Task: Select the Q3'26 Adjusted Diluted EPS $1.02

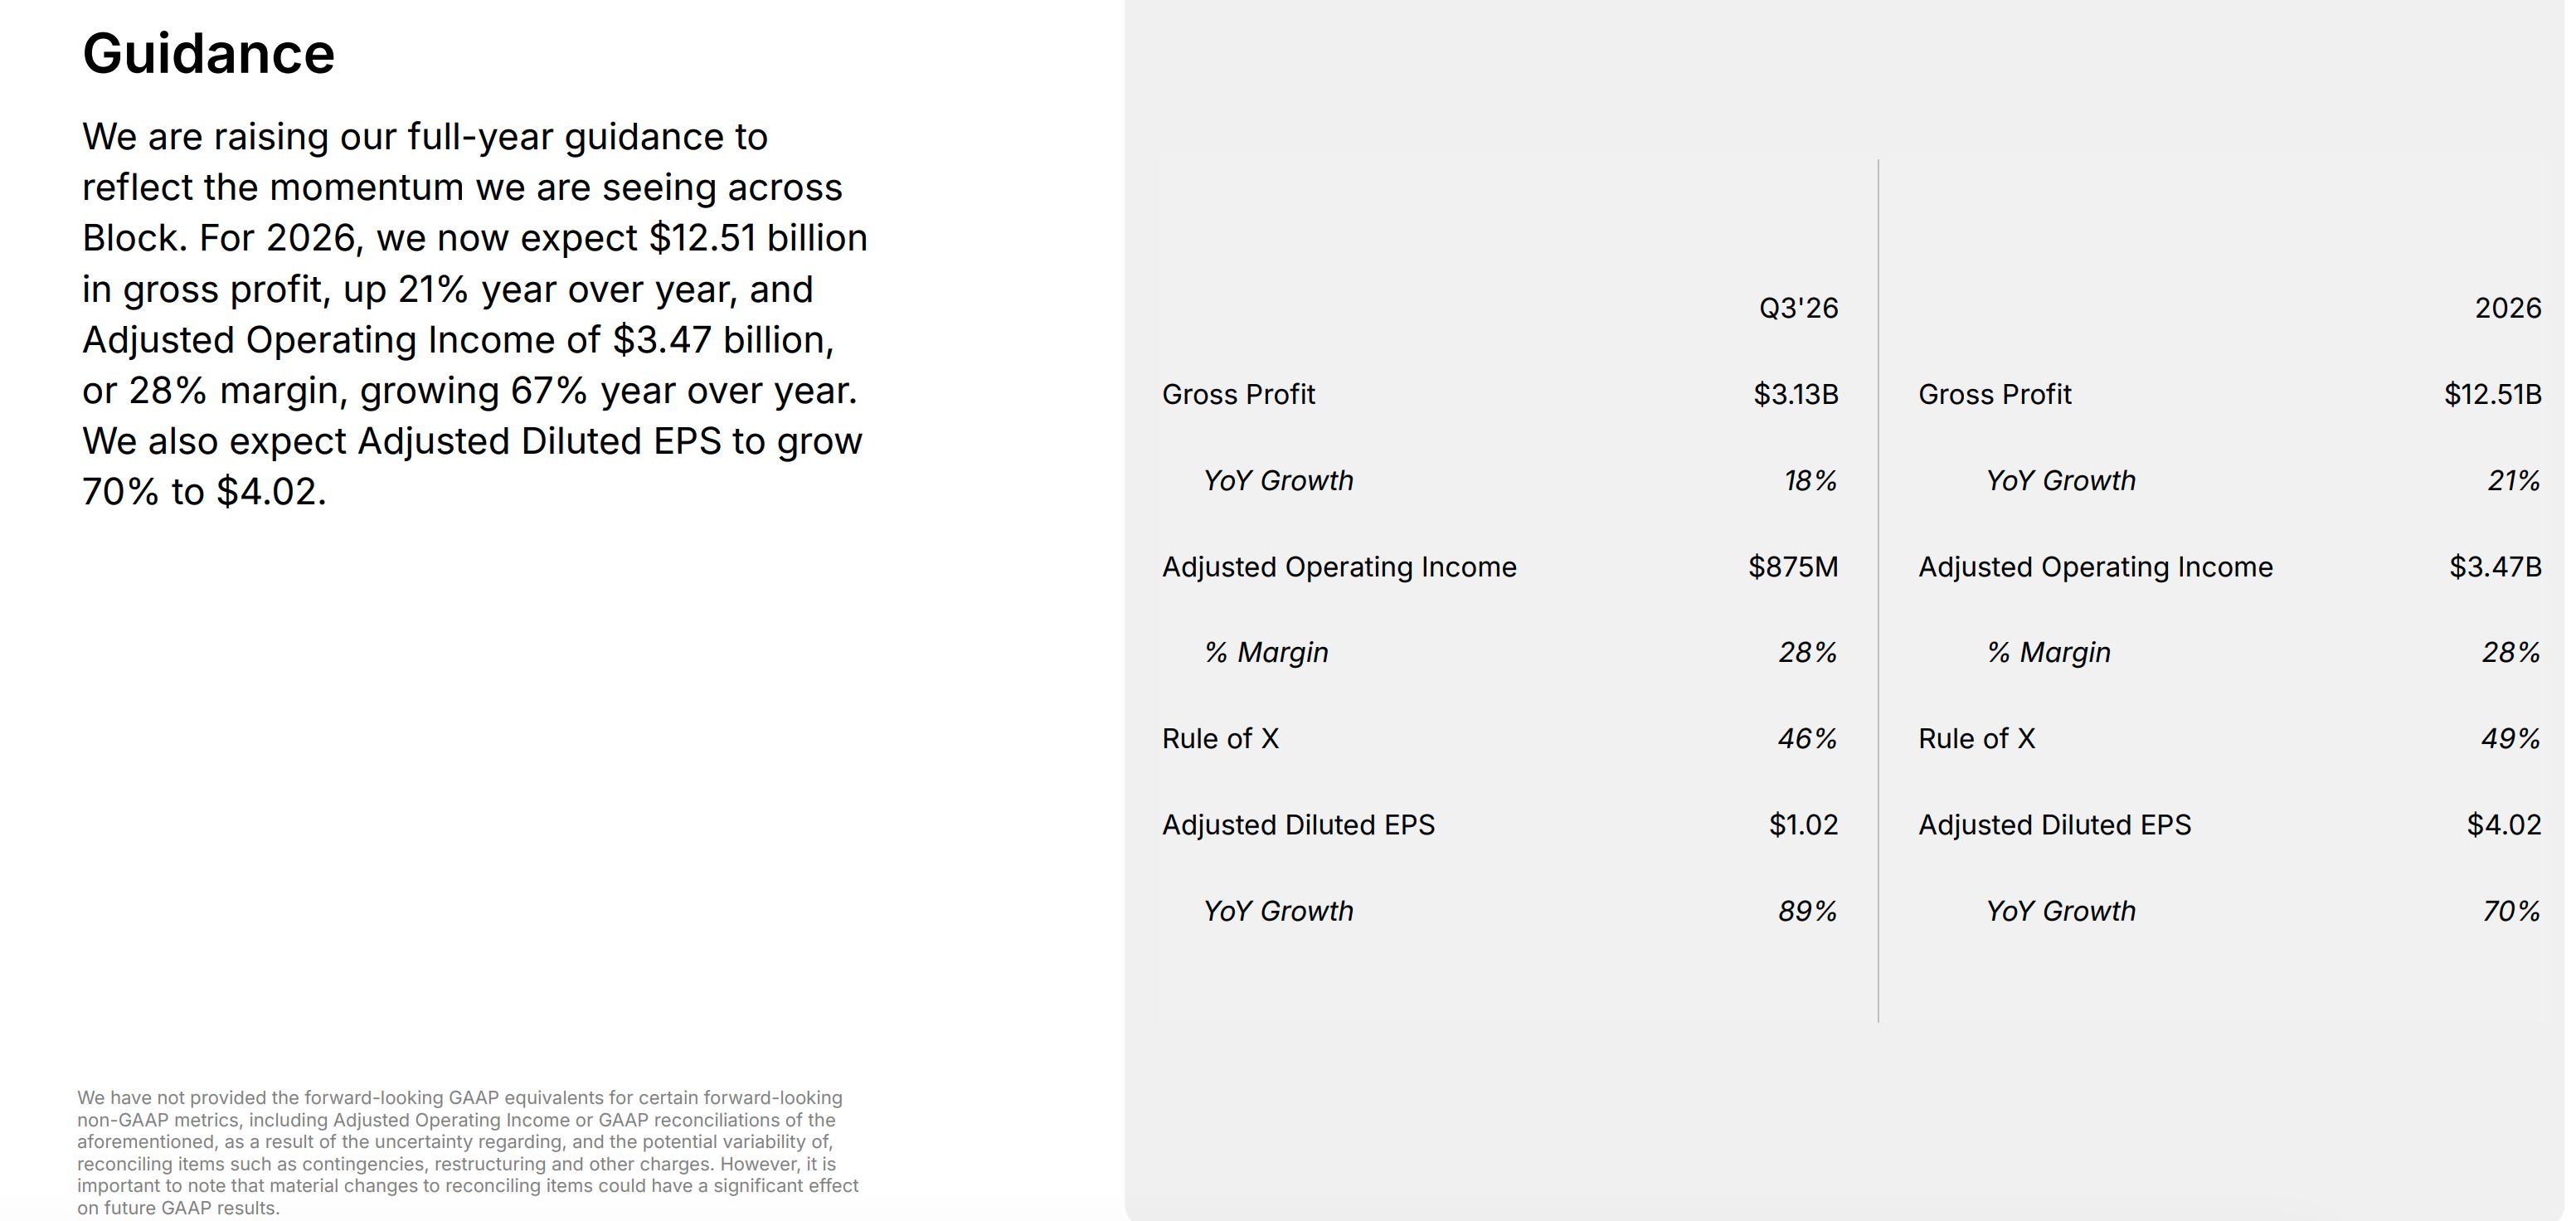Action: tap(1803, 825)
